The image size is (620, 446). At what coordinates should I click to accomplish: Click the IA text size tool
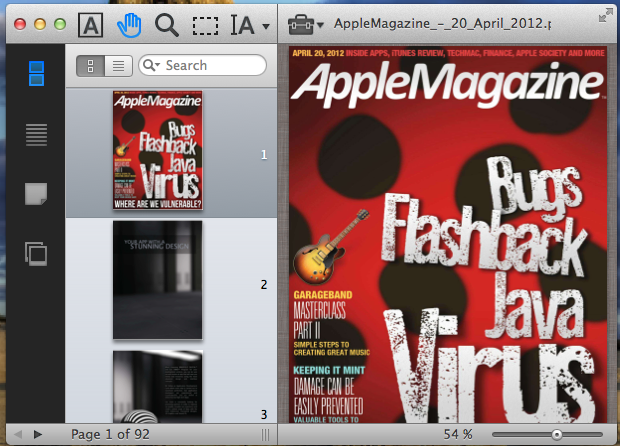pyautogui.click(x=242, y=25)
